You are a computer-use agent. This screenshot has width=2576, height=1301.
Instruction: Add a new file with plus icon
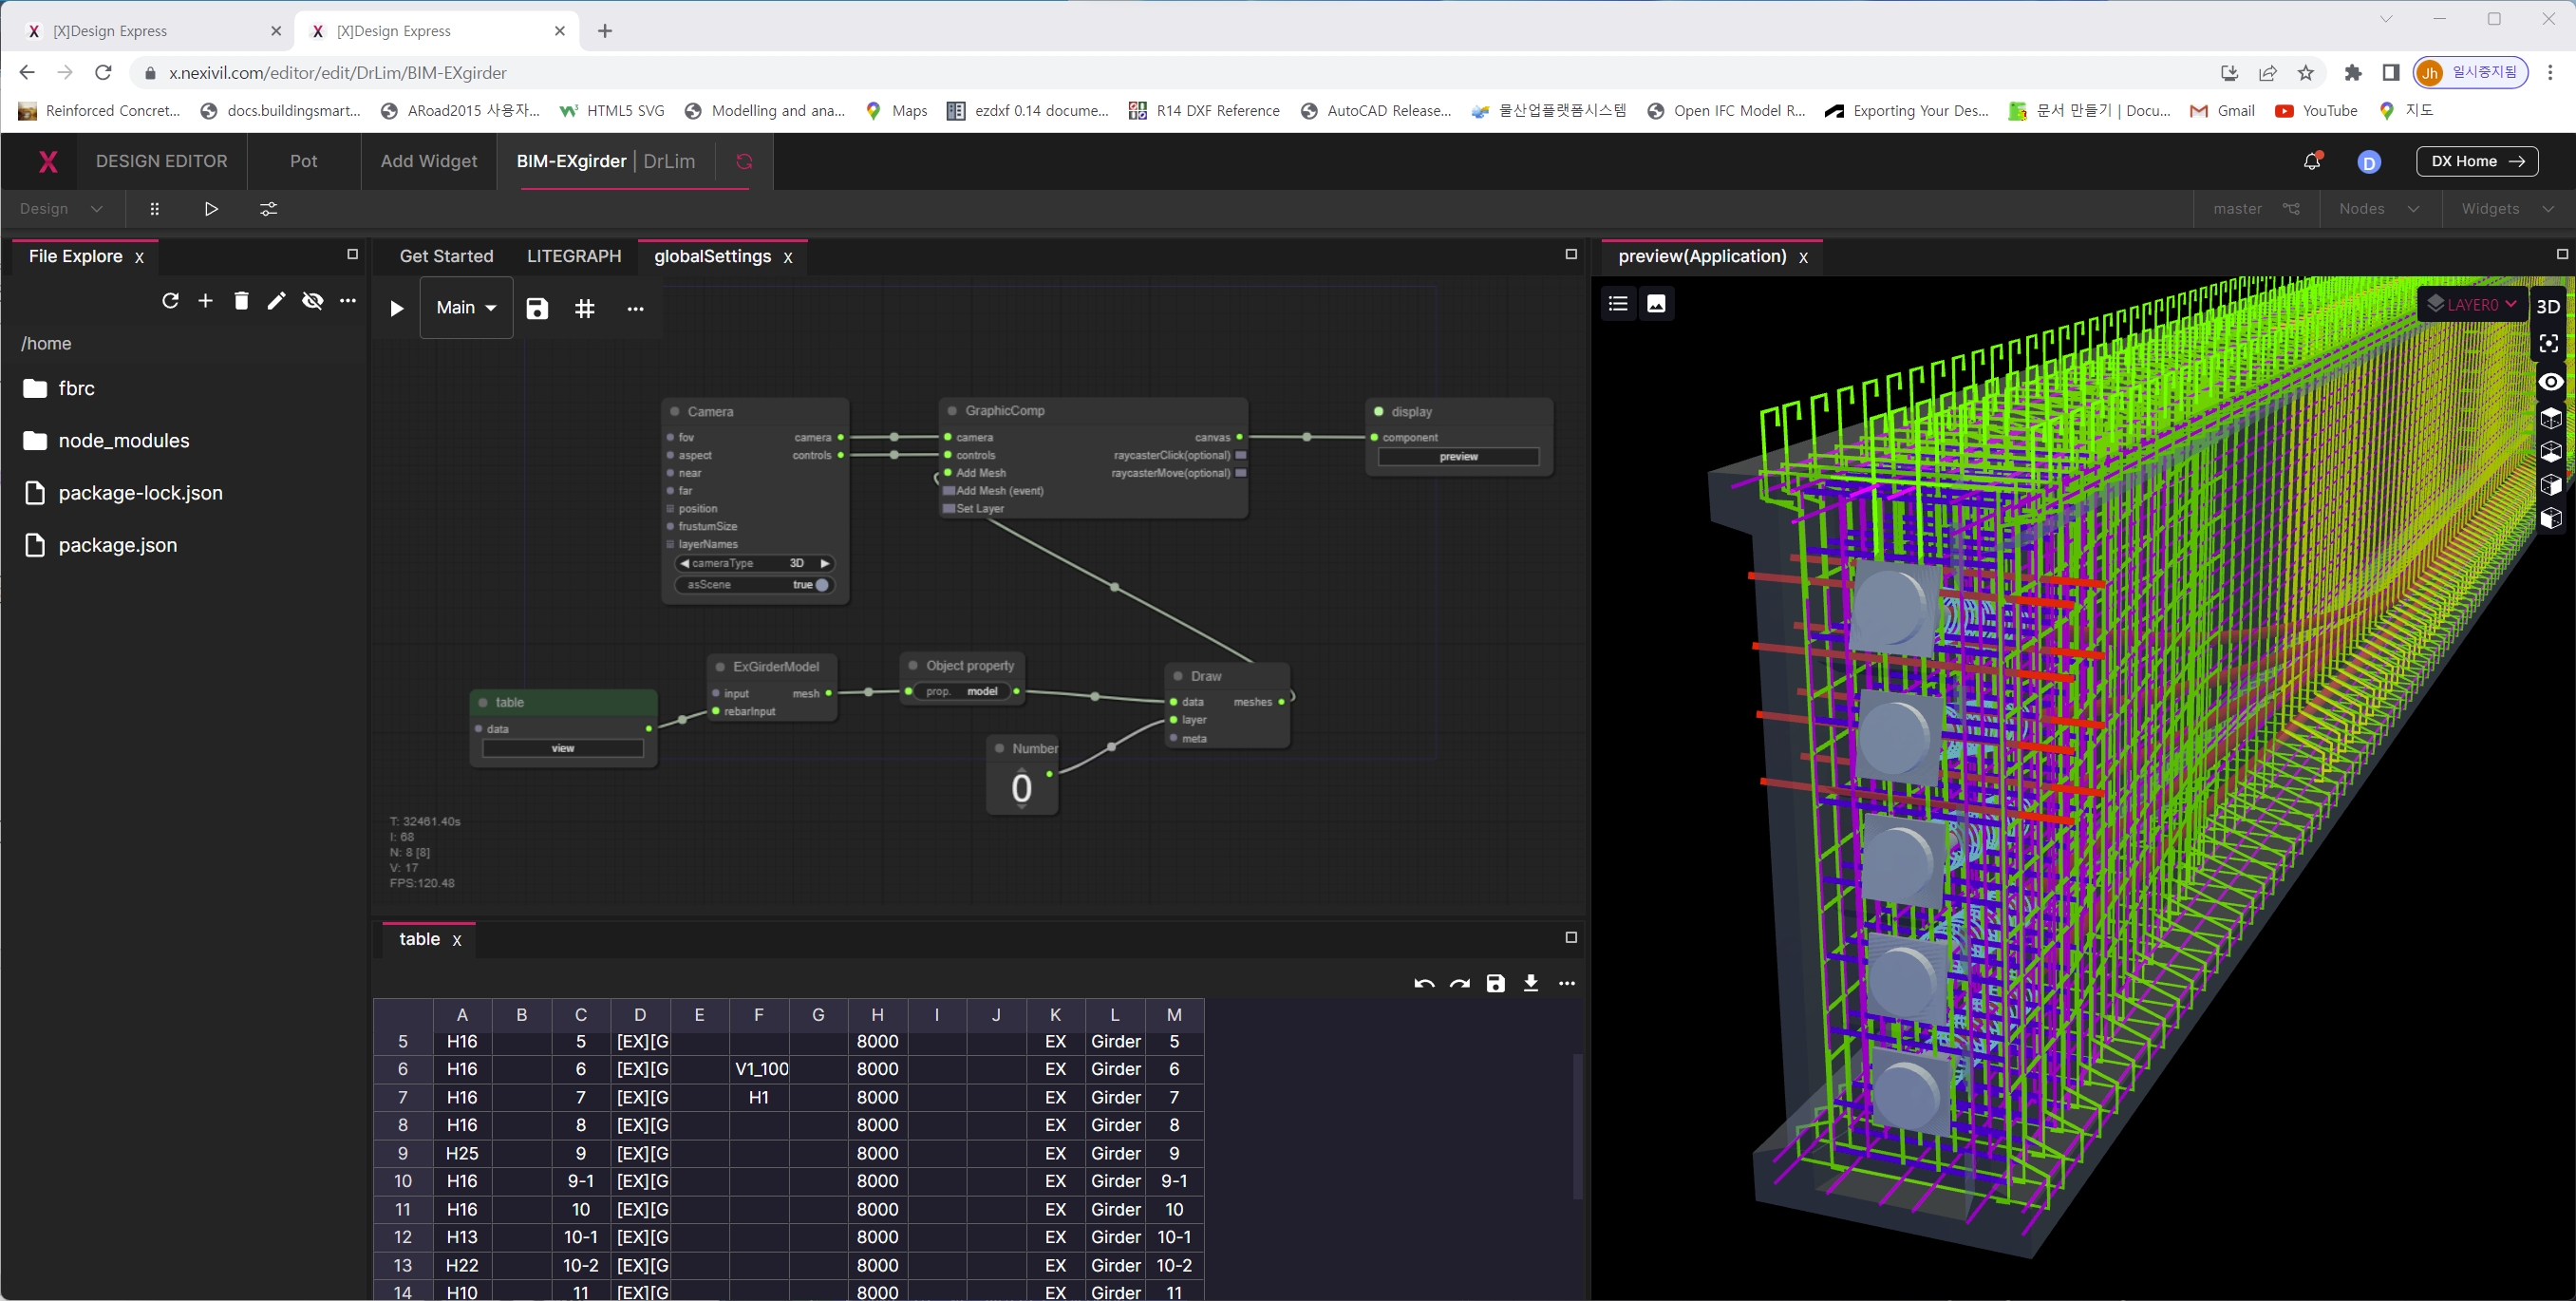(205, 301)
